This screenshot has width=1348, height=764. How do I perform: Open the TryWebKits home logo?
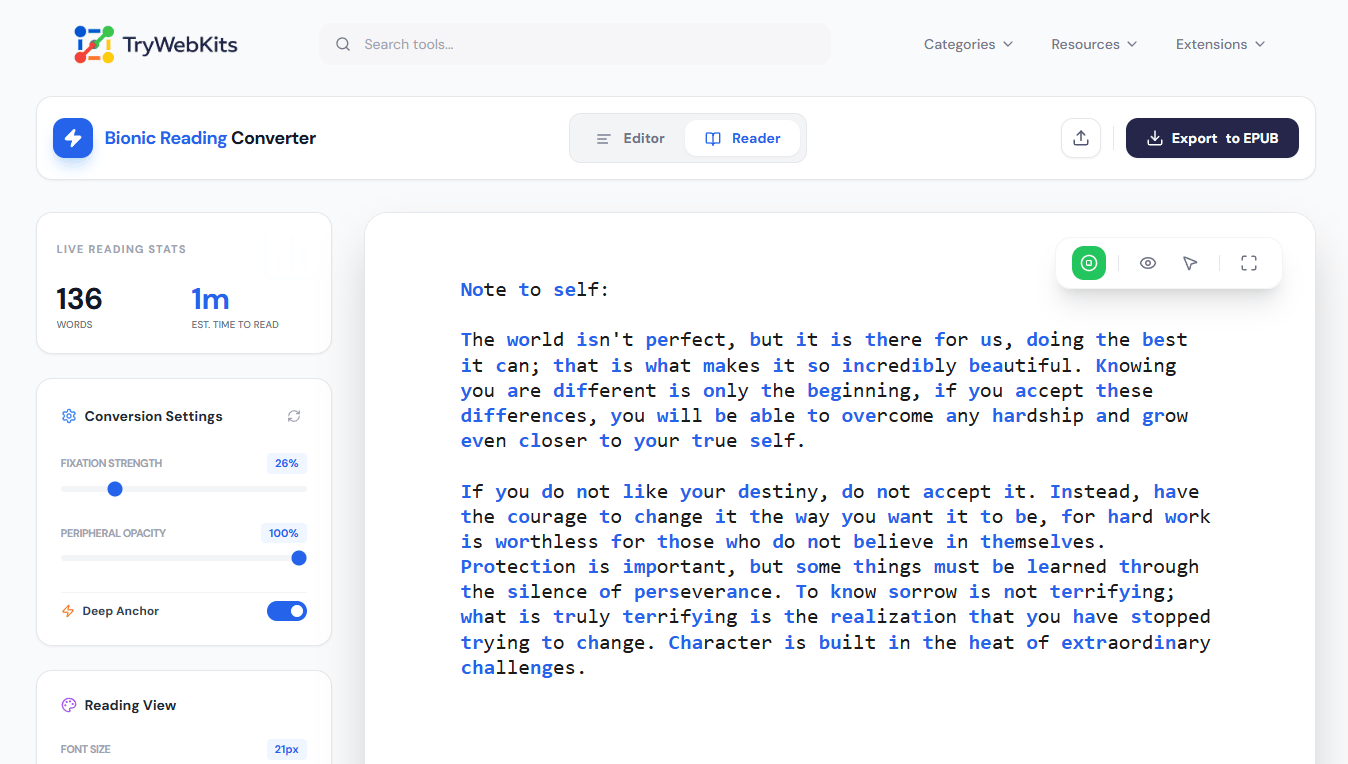(155, 44)
